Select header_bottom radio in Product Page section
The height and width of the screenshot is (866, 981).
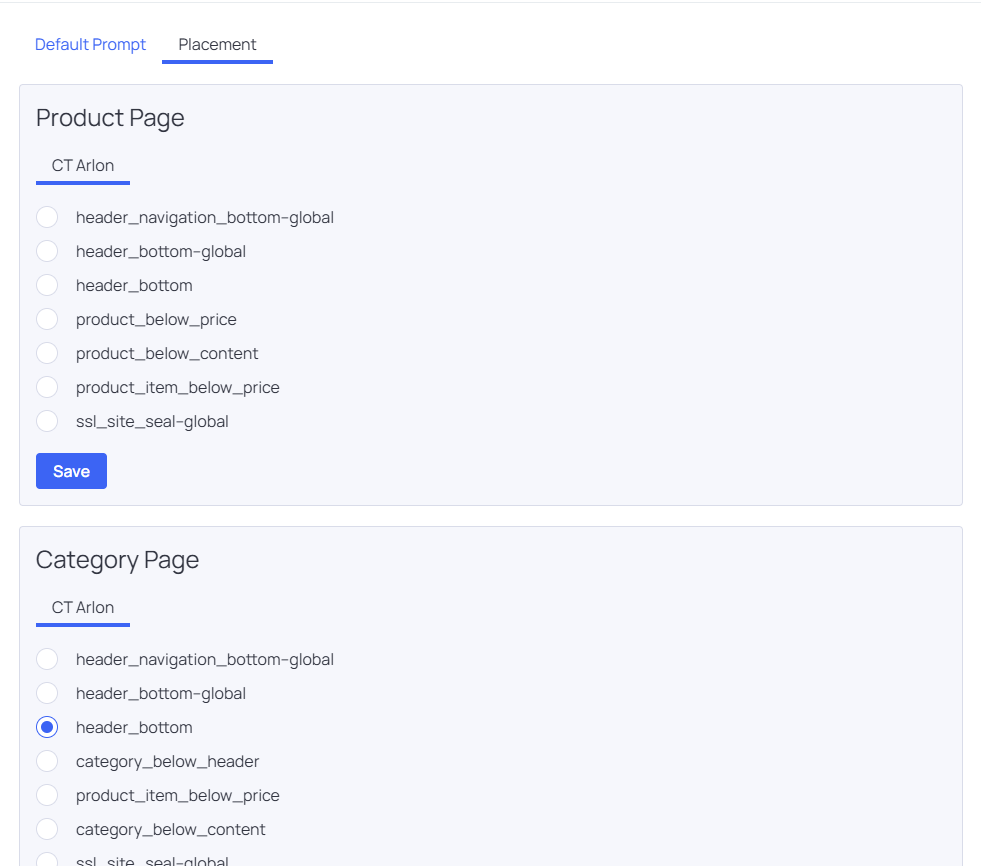[47, 285]
